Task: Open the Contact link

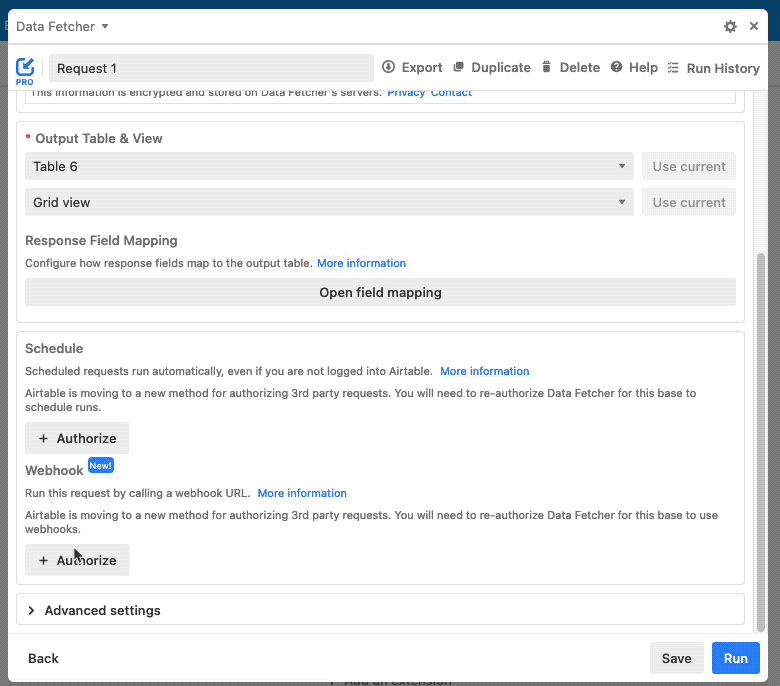Action: [x=451, y=93]
